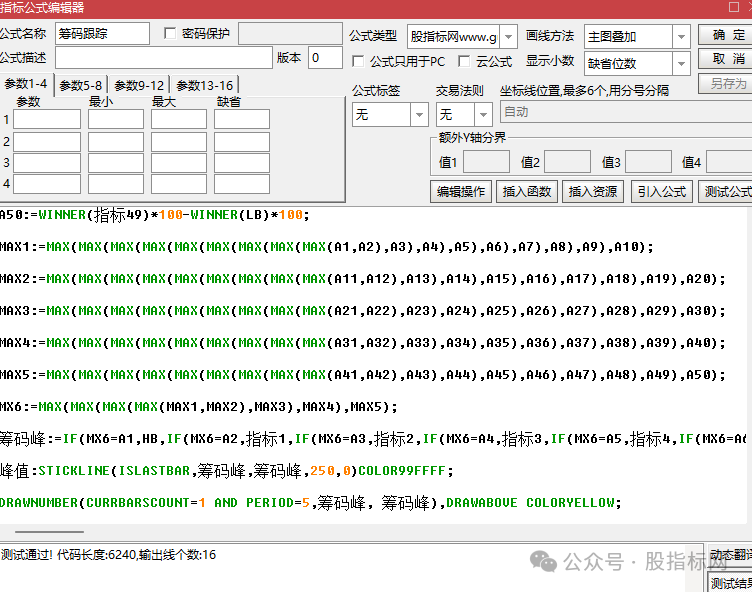Click the 测试公式 button
Image resolution: width=752 pixels, height=592 pixels.
pyautogui.click(x=726, y=191)
